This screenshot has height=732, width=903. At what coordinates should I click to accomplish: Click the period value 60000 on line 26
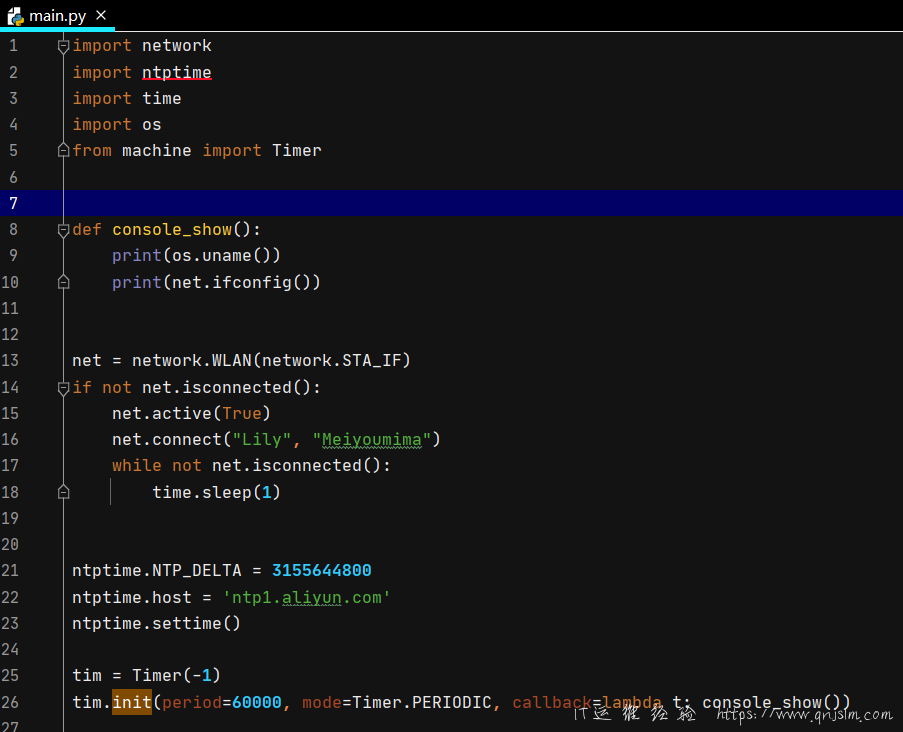coord(257,702)
